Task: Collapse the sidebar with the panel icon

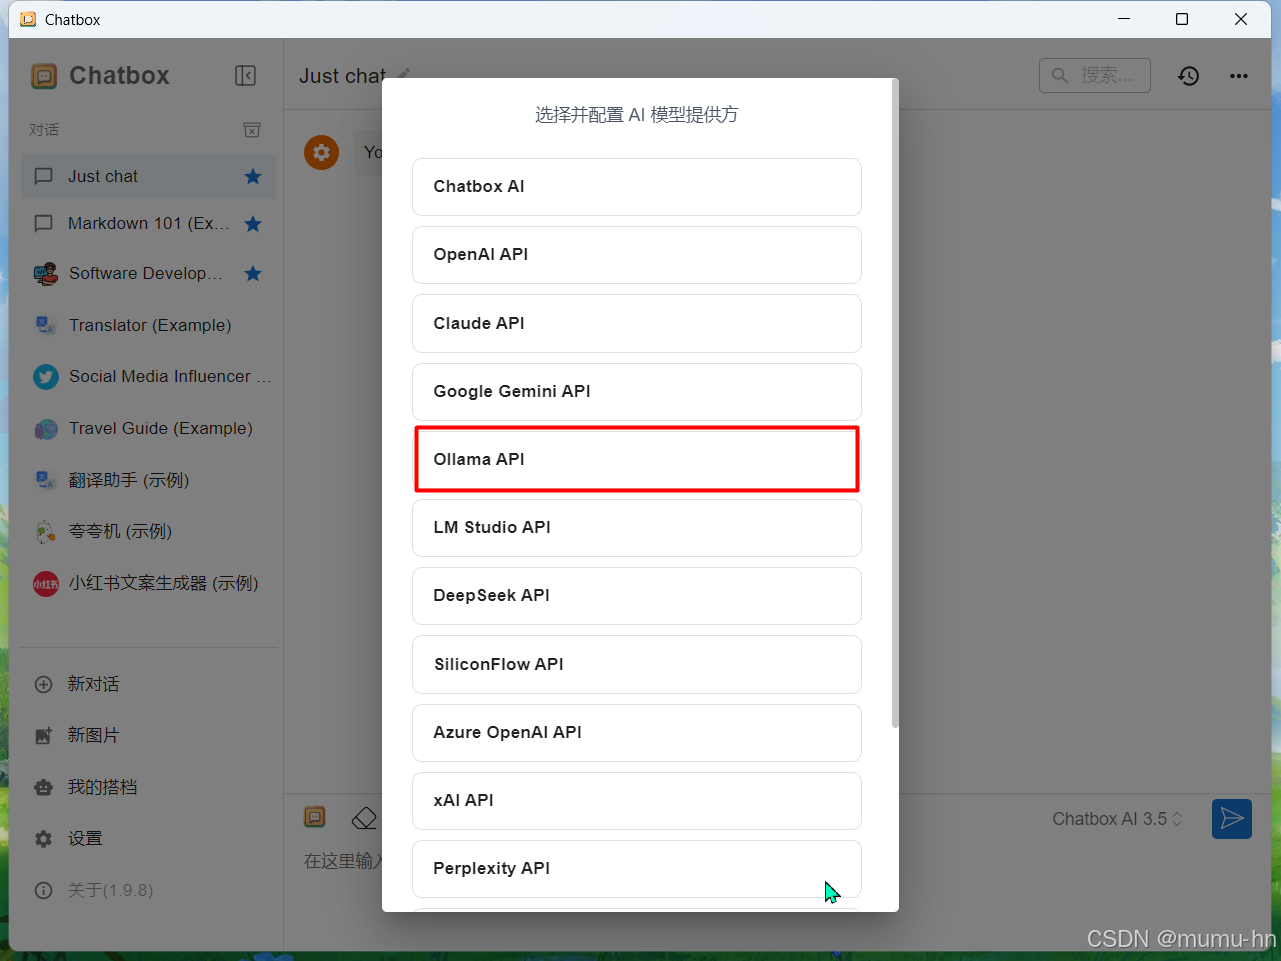Action: coord(246,76)
